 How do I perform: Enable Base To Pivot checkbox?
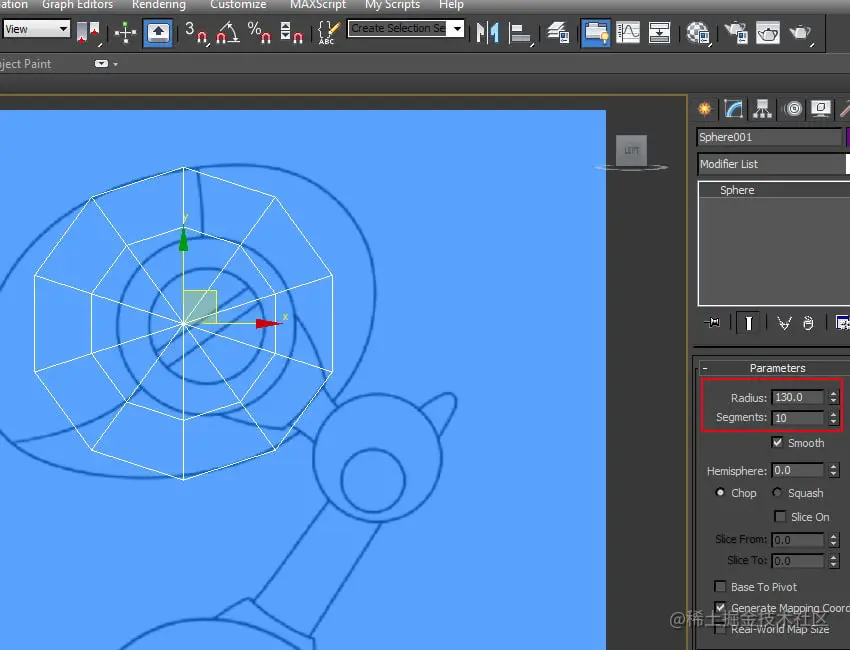(x=720, y=587)
